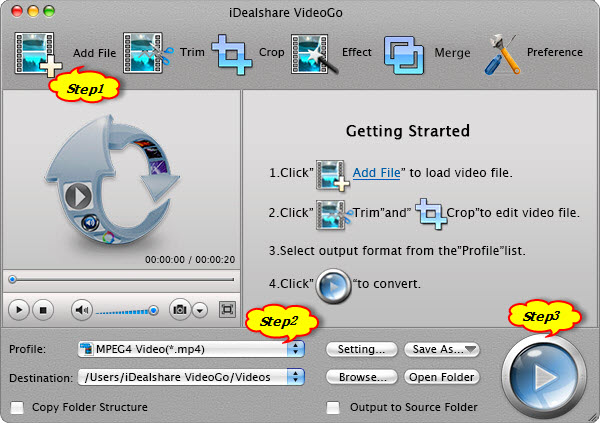Toggle full screen preview button

[227, 309]
